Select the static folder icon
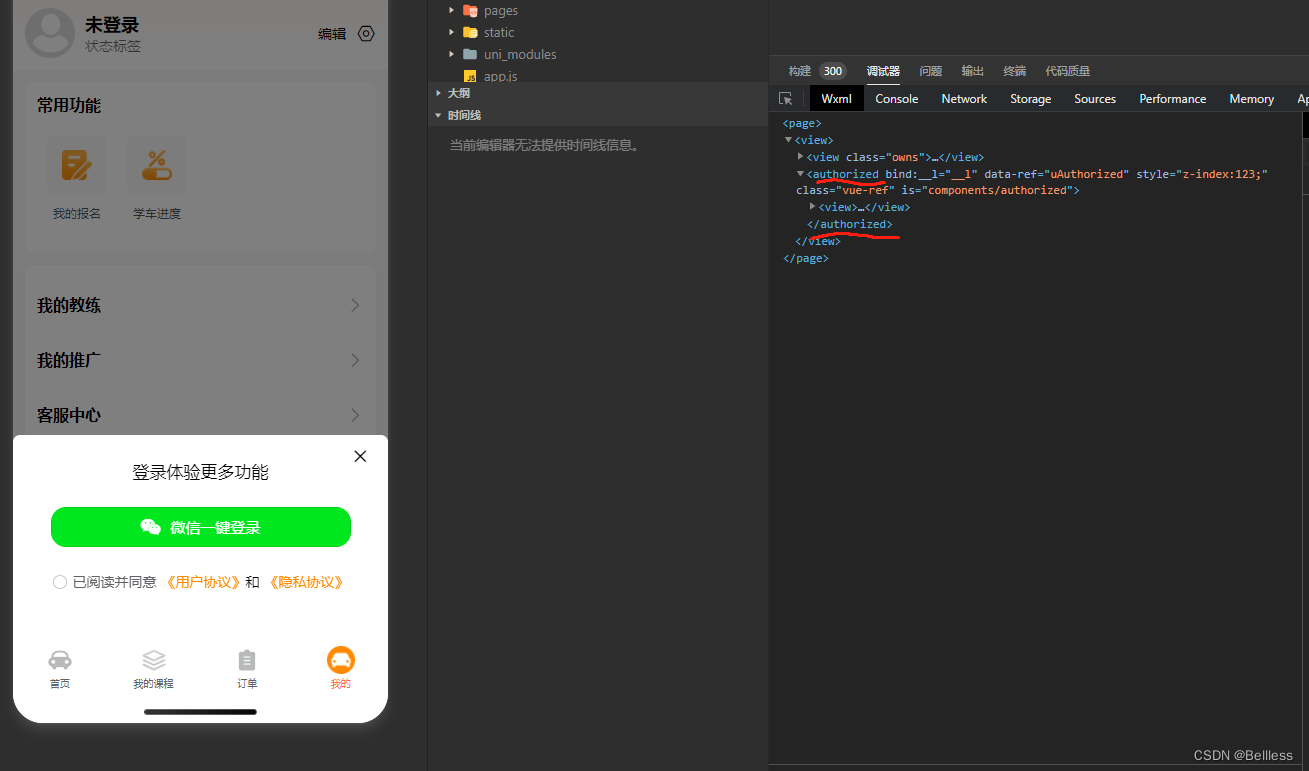Viewport: 1309px width, 771px height. point(470,32)
